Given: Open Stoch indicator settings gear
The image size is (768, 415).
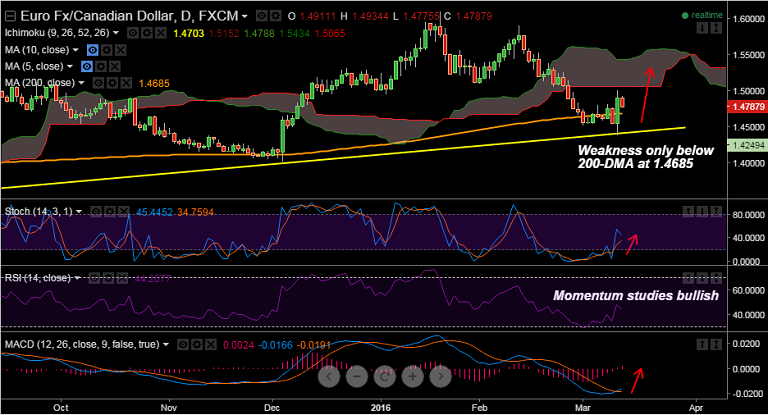Looking at the screenshot, I should pos(109,212).
